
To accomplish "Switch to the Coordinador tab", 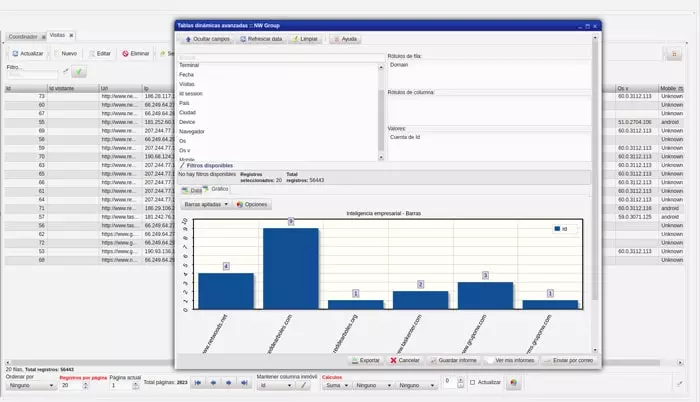I will 23,35.
